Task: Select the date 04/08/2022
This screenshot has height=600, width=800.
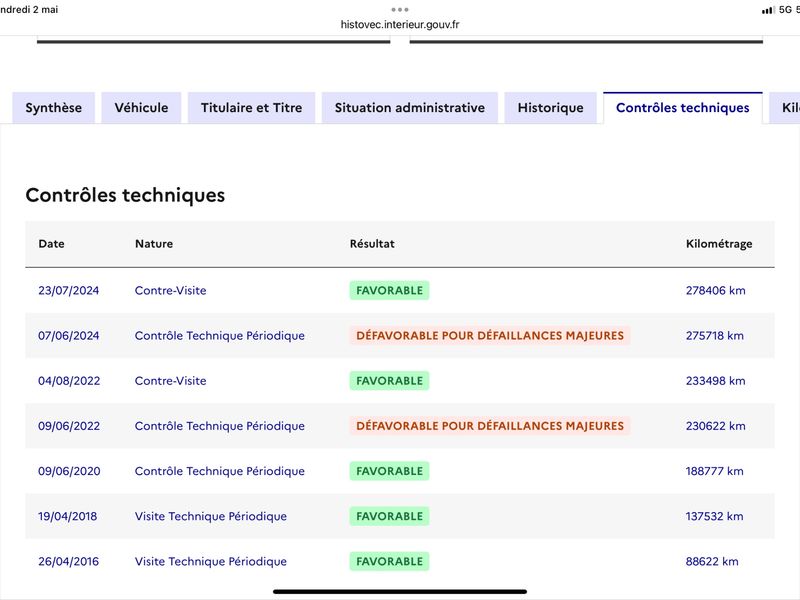Action: coord(69,381)
